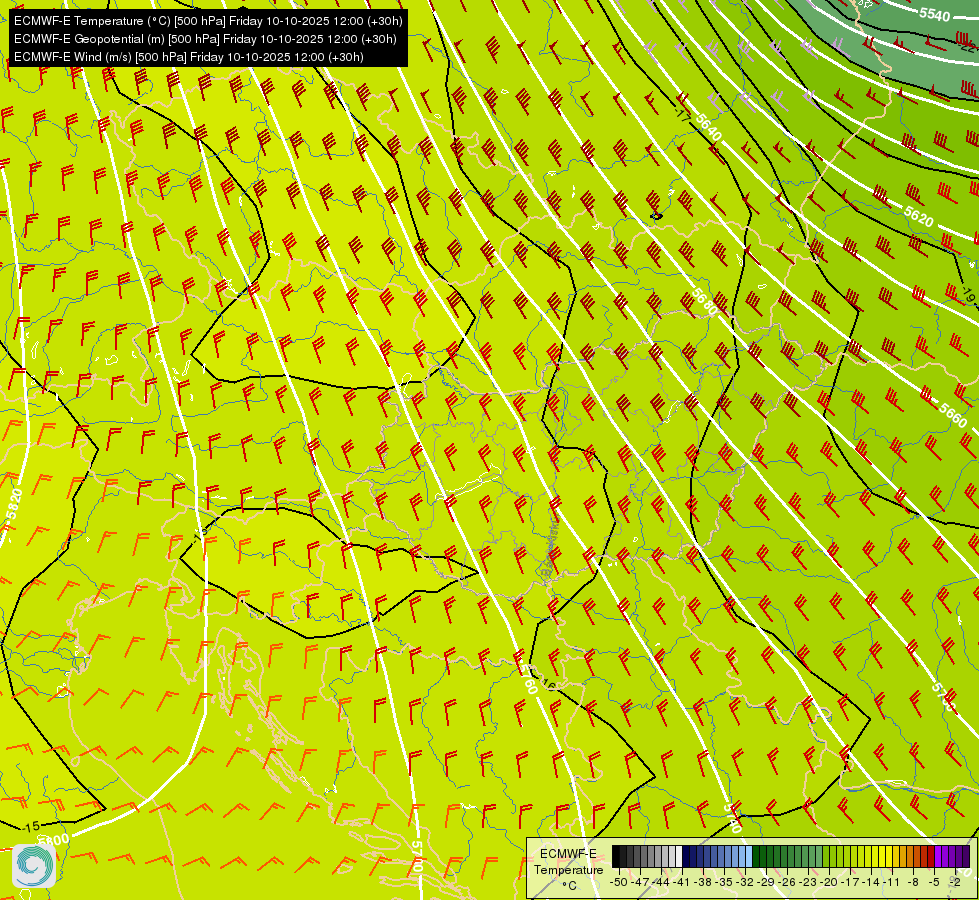The height and width of the screenshot is (900, 979).
Task: Pick the dark purple swatch at legend's warm end
Action: click(966, 856)
